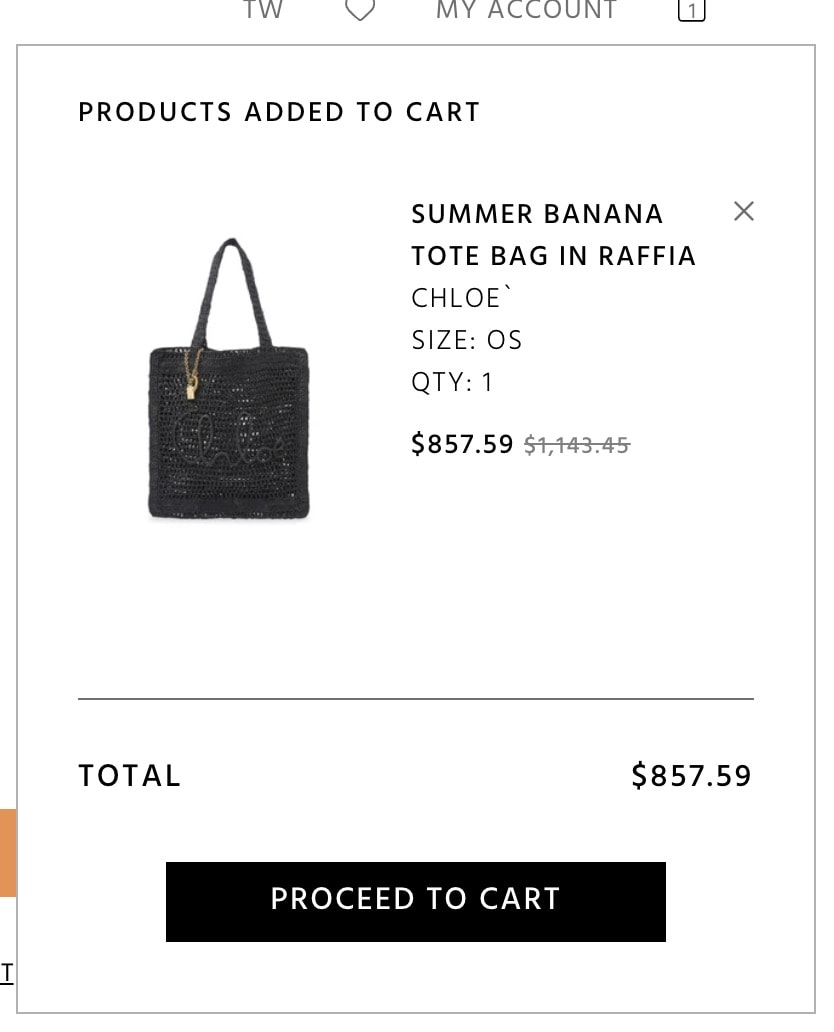Open the Summer Banana Tote Bag title link
The height and width of the screenshot is (1032, 834).
pos(553,235)
